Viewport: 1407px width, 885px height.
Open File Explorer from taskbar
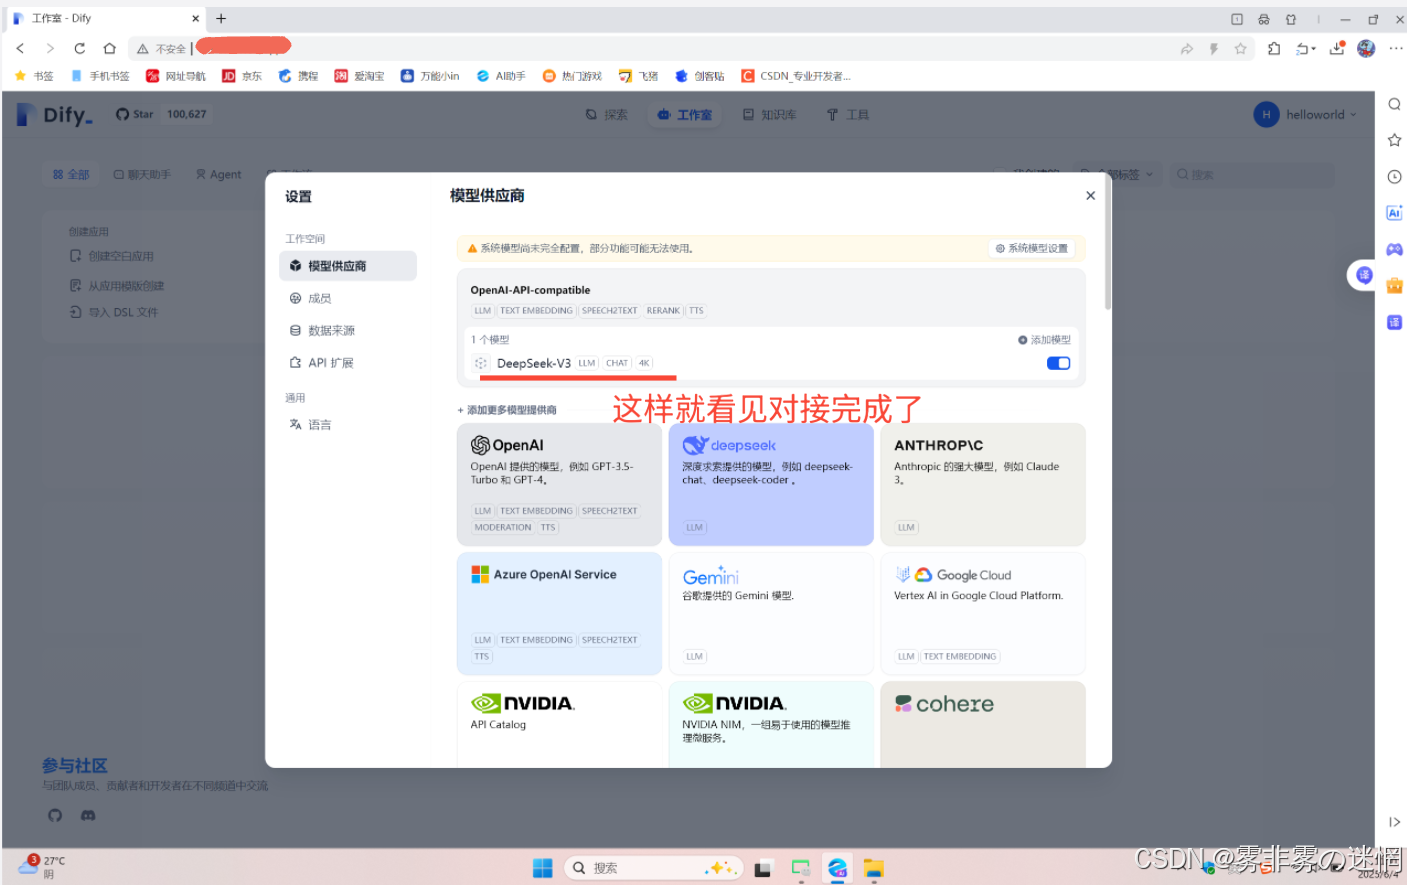point(874,868)
